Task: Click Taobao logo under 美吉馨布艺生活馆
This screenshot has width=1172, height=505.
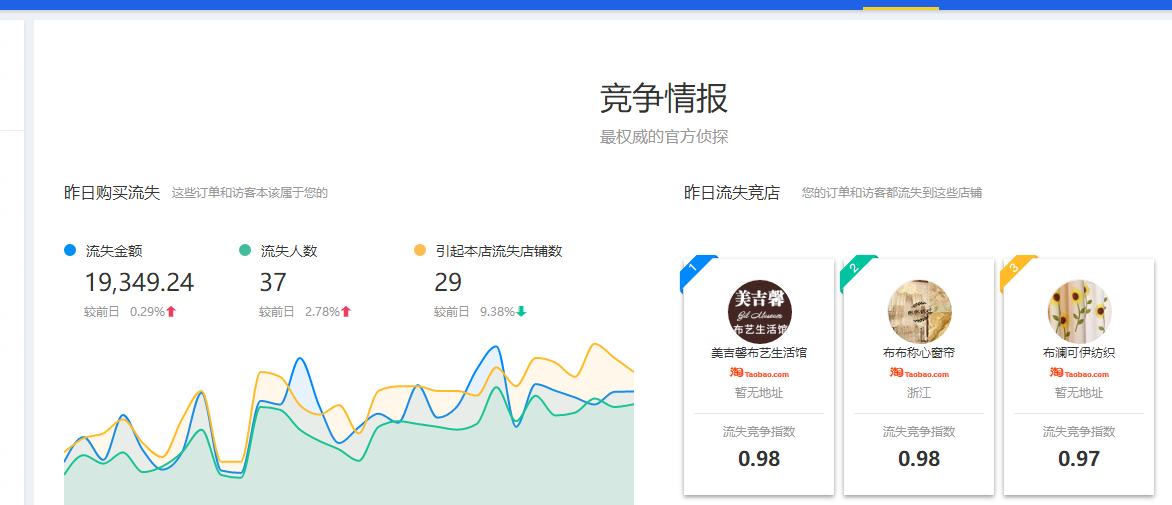Action: (759, 373)
